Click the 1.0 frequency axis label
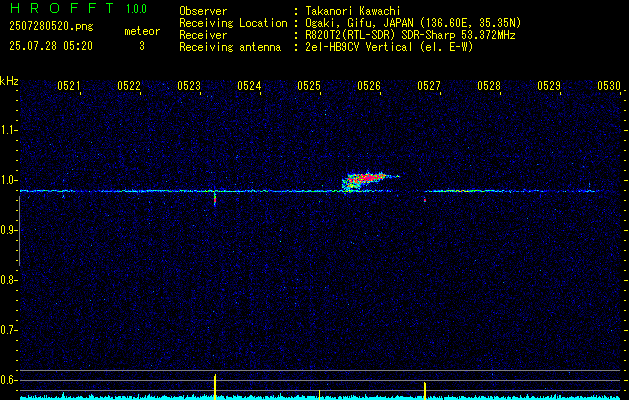The height and width of the screenshot is (400, 629). point(8,180)
